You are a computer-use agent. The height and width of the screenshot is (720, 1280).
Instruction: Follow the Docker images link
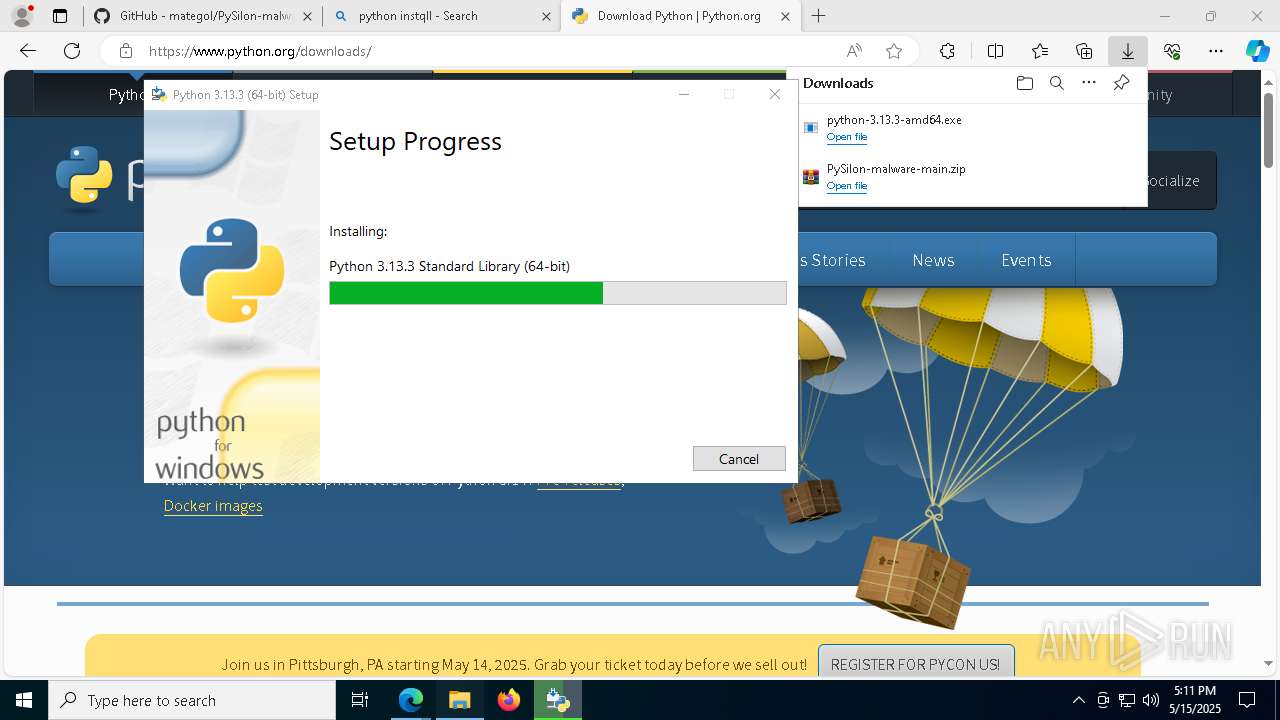coord(213,506)
